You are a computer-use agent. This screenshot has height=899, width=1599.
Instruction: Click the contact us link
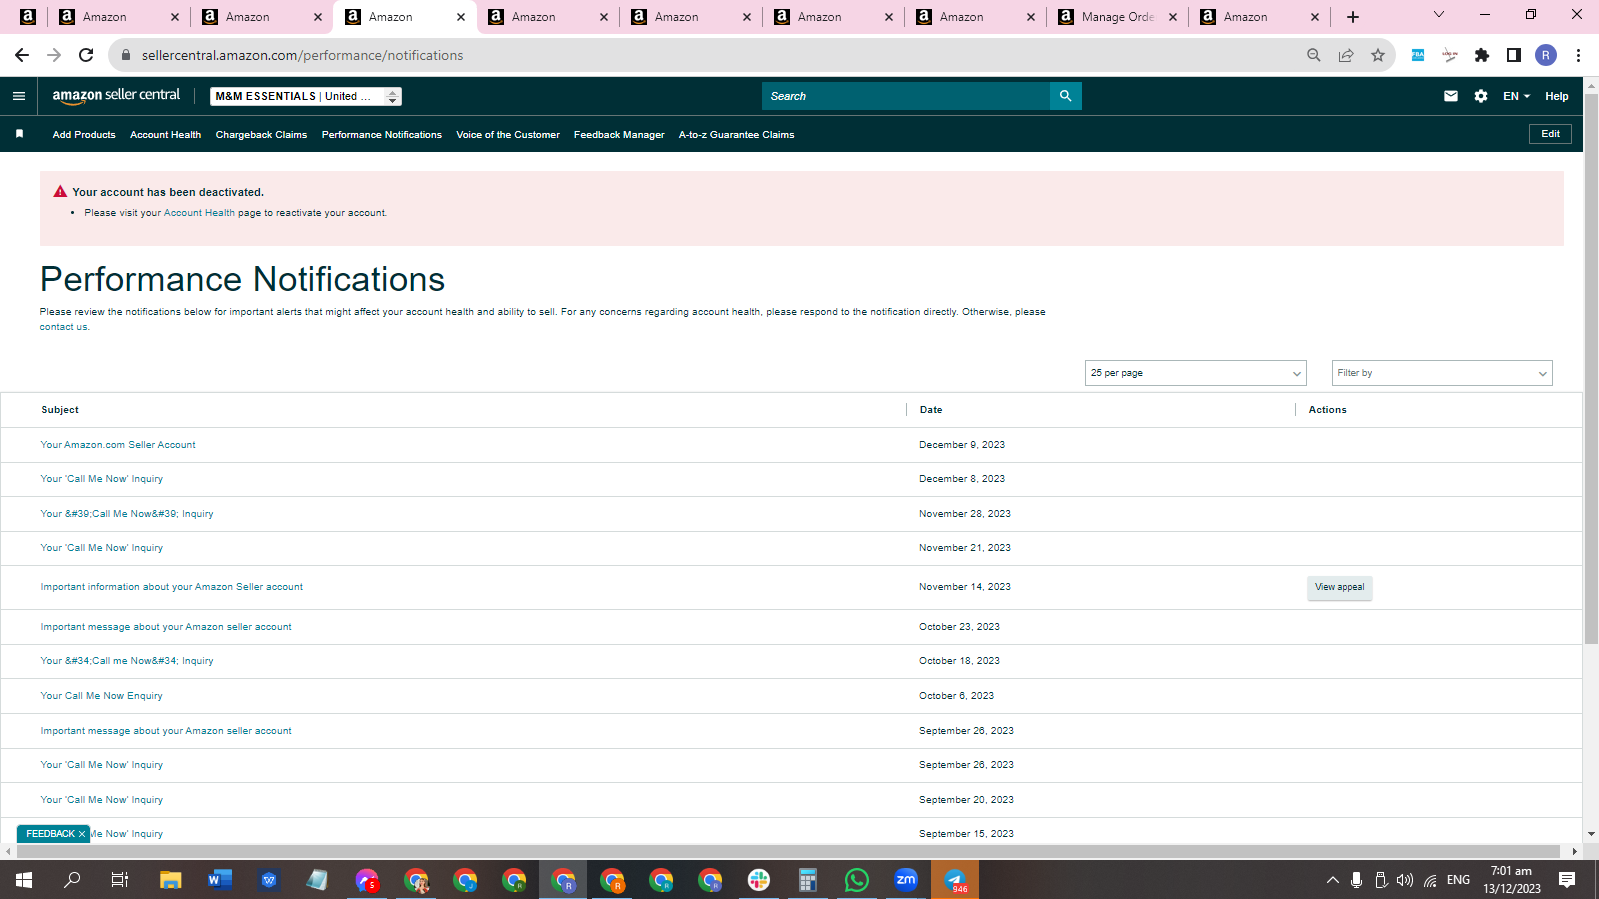click(64, 327)
